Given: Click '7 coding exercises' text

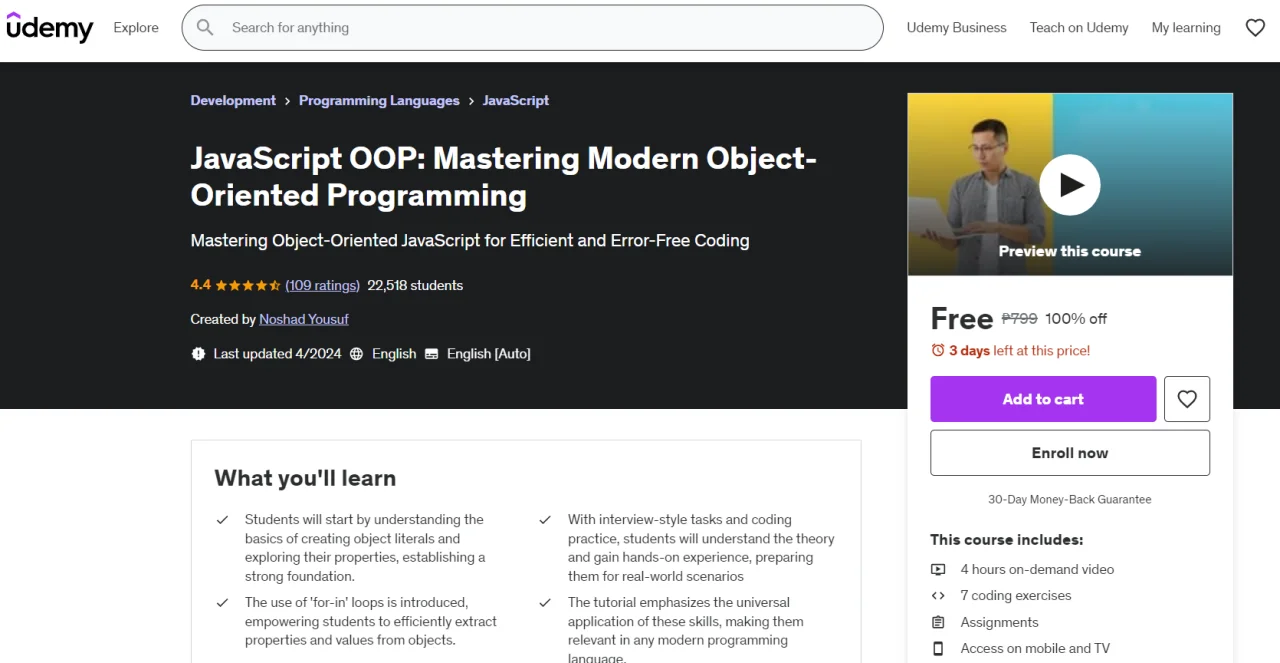Looking at the screenshot, I should point(1016,595).
